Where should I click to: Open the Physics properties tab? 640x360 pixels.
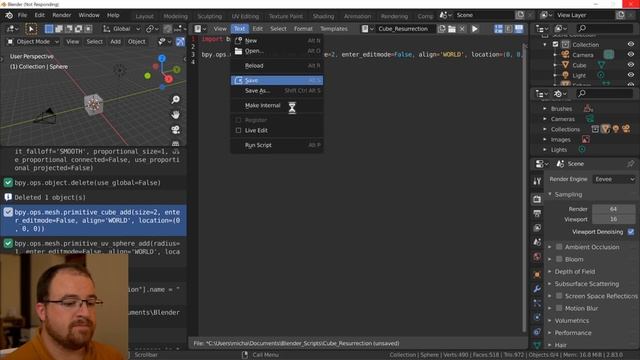[537, 317]
